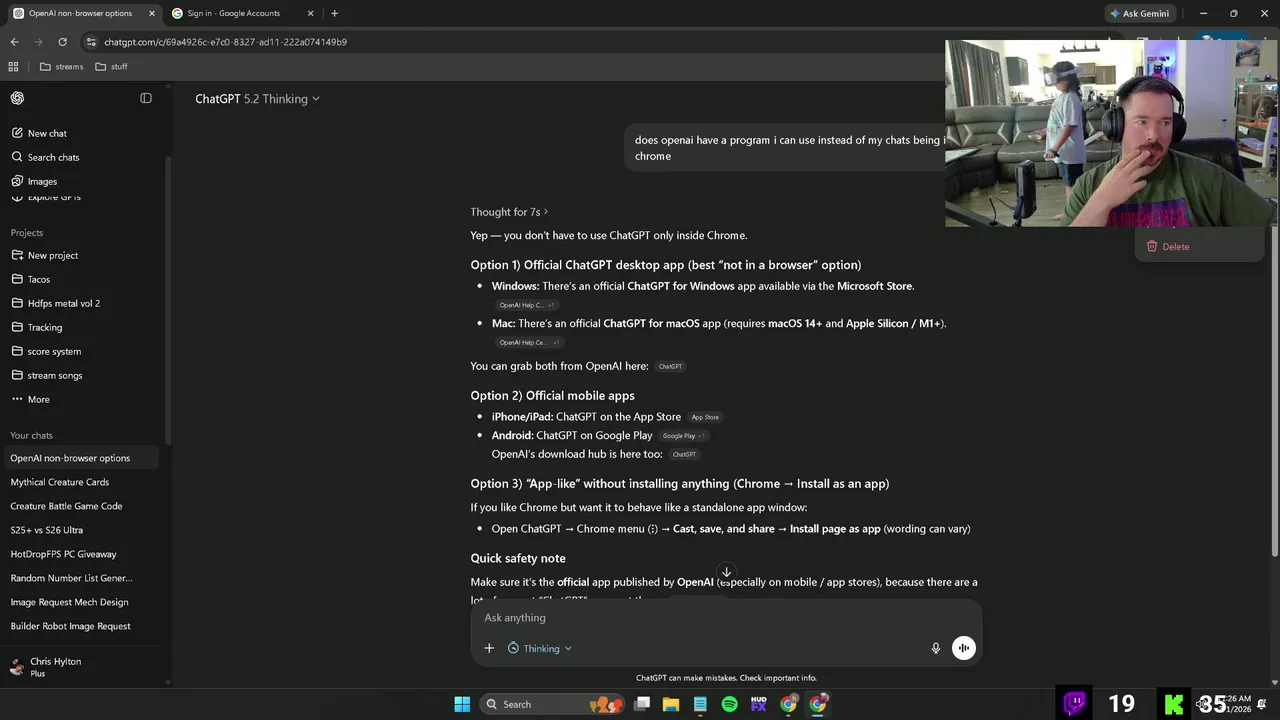This screenshot has height=720, width=1280.
Task: Click the OpenAI Help source chip under Mac
Action: 529,342
